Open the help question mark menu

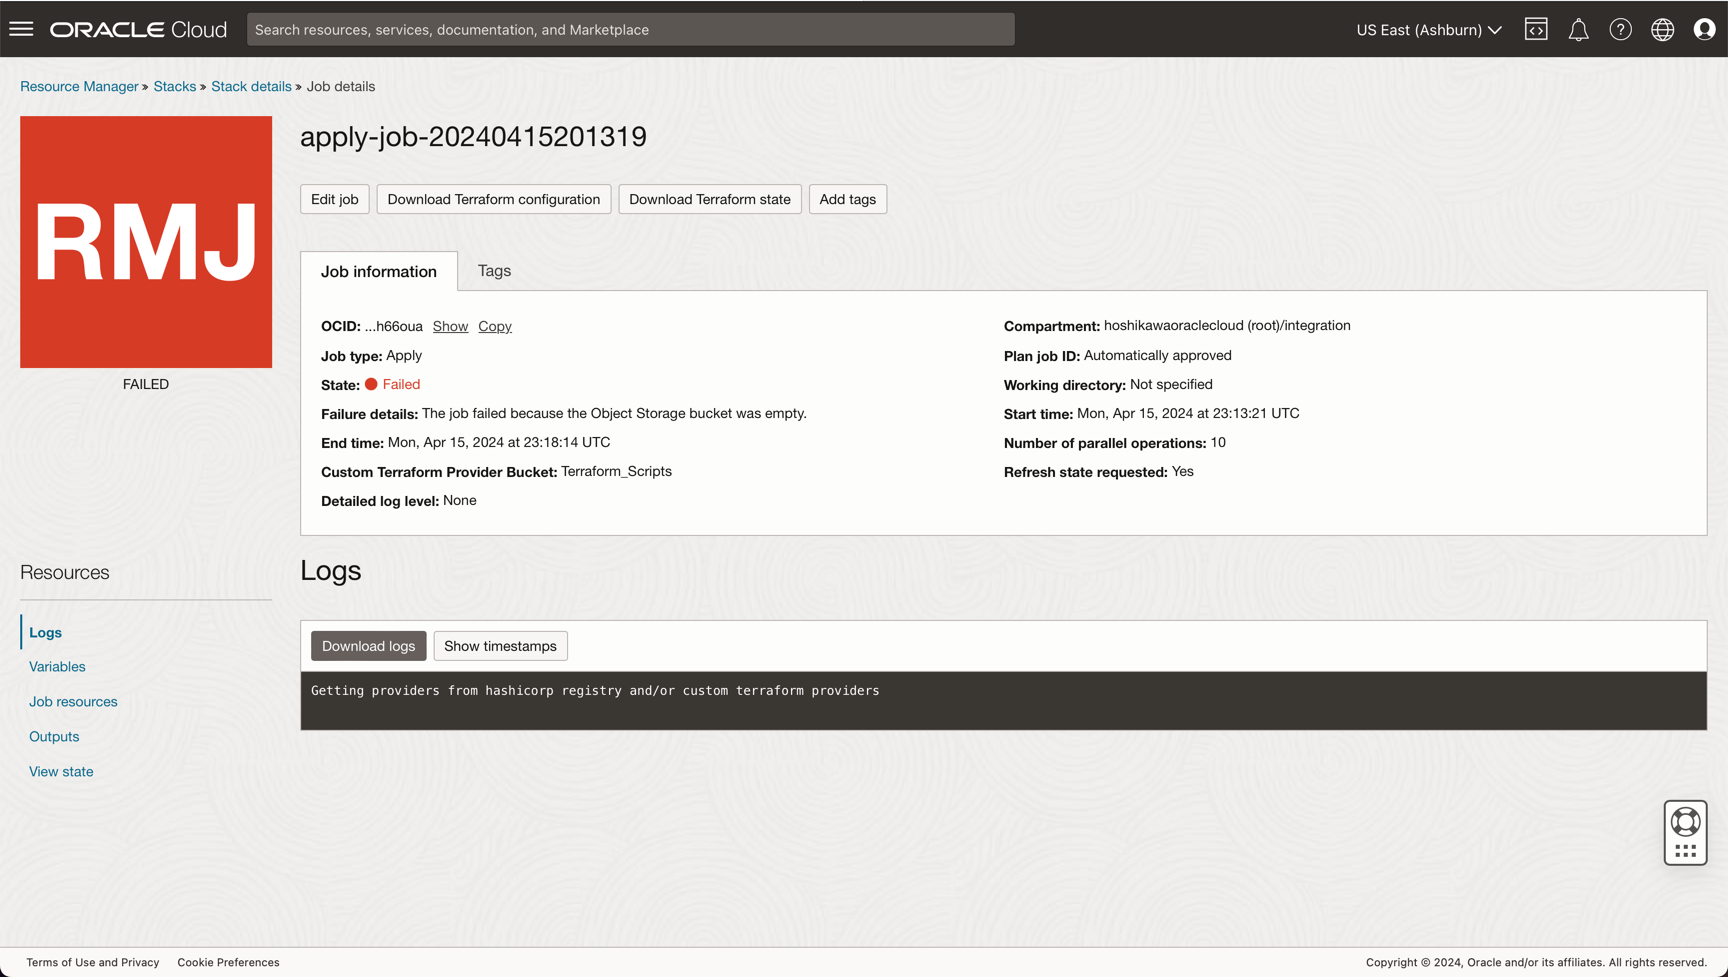(1620, 29)
